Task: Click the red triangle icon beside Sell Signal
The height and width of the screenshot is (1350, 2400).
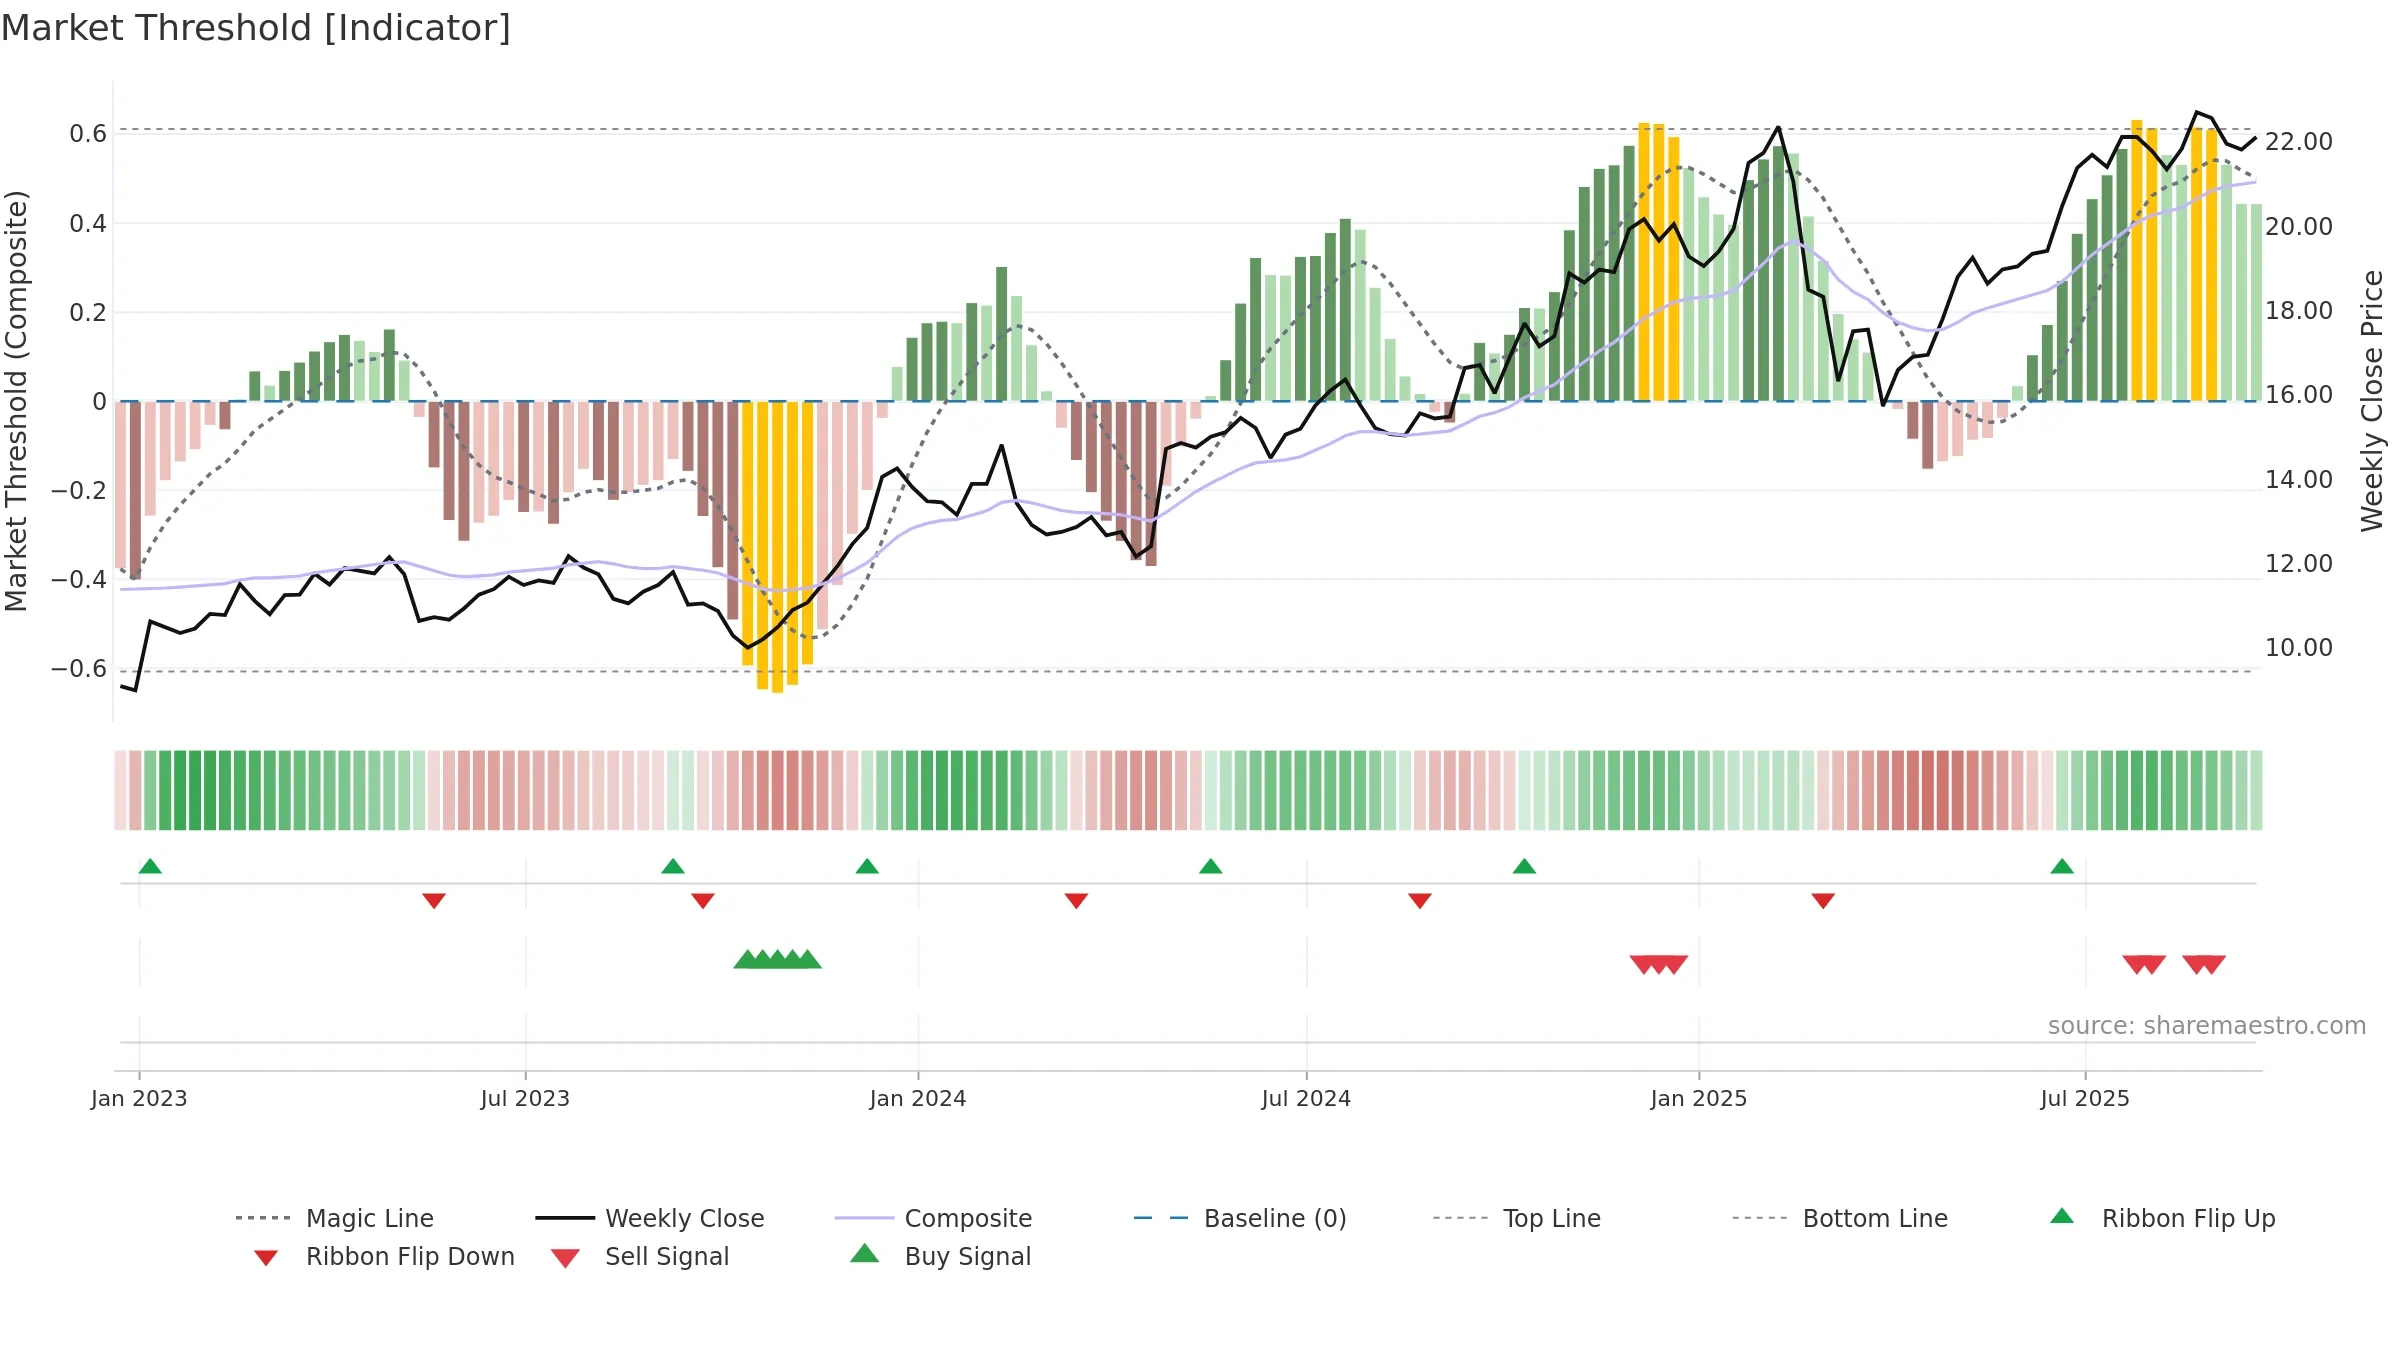Action: click(x=565, y=1258)
